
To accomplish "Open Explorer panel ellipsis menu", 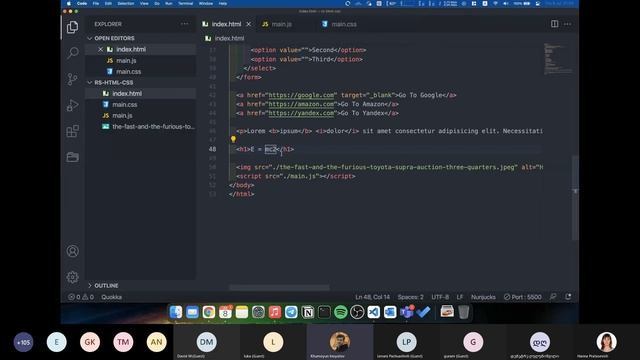I will [184, 24].
